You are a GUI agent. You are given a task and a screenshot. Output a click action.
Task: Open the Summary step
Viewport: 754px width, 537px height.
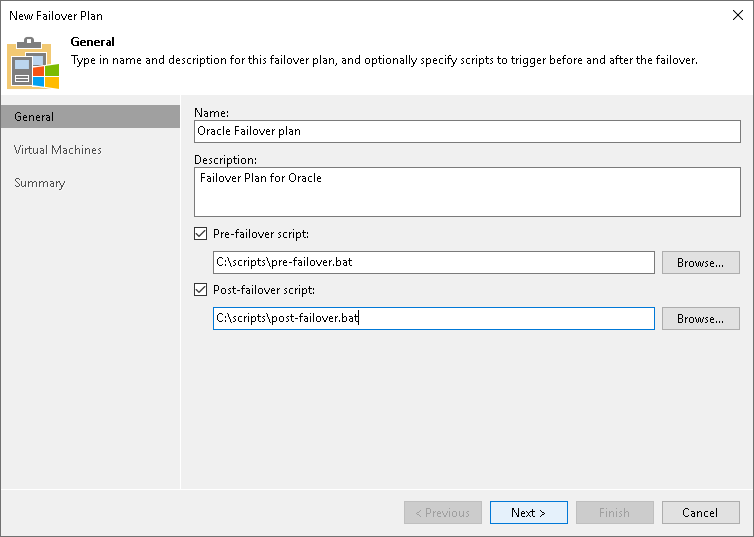[x=39, y=183]
